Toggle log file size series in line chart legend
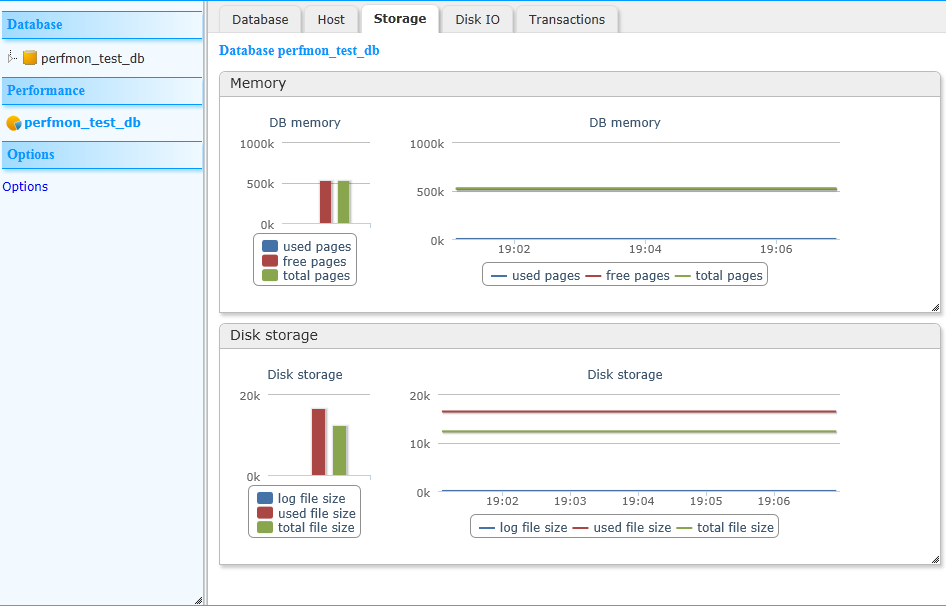 (523, 528)
